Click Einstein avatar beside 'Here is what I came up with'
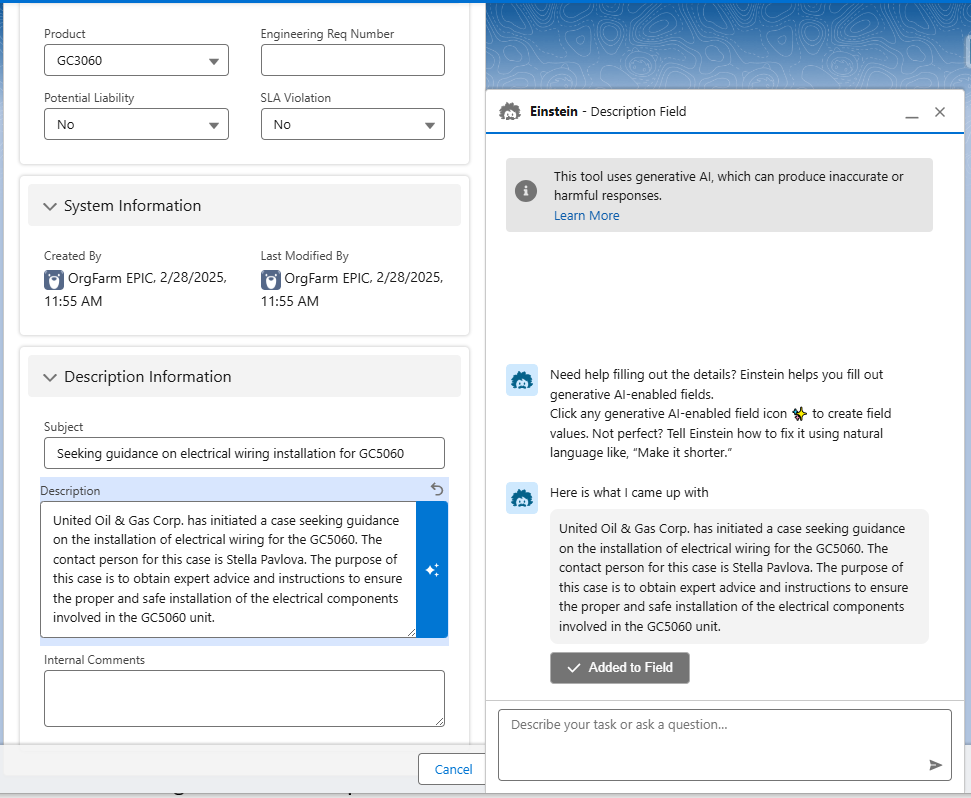 click(x=522, y=498)
